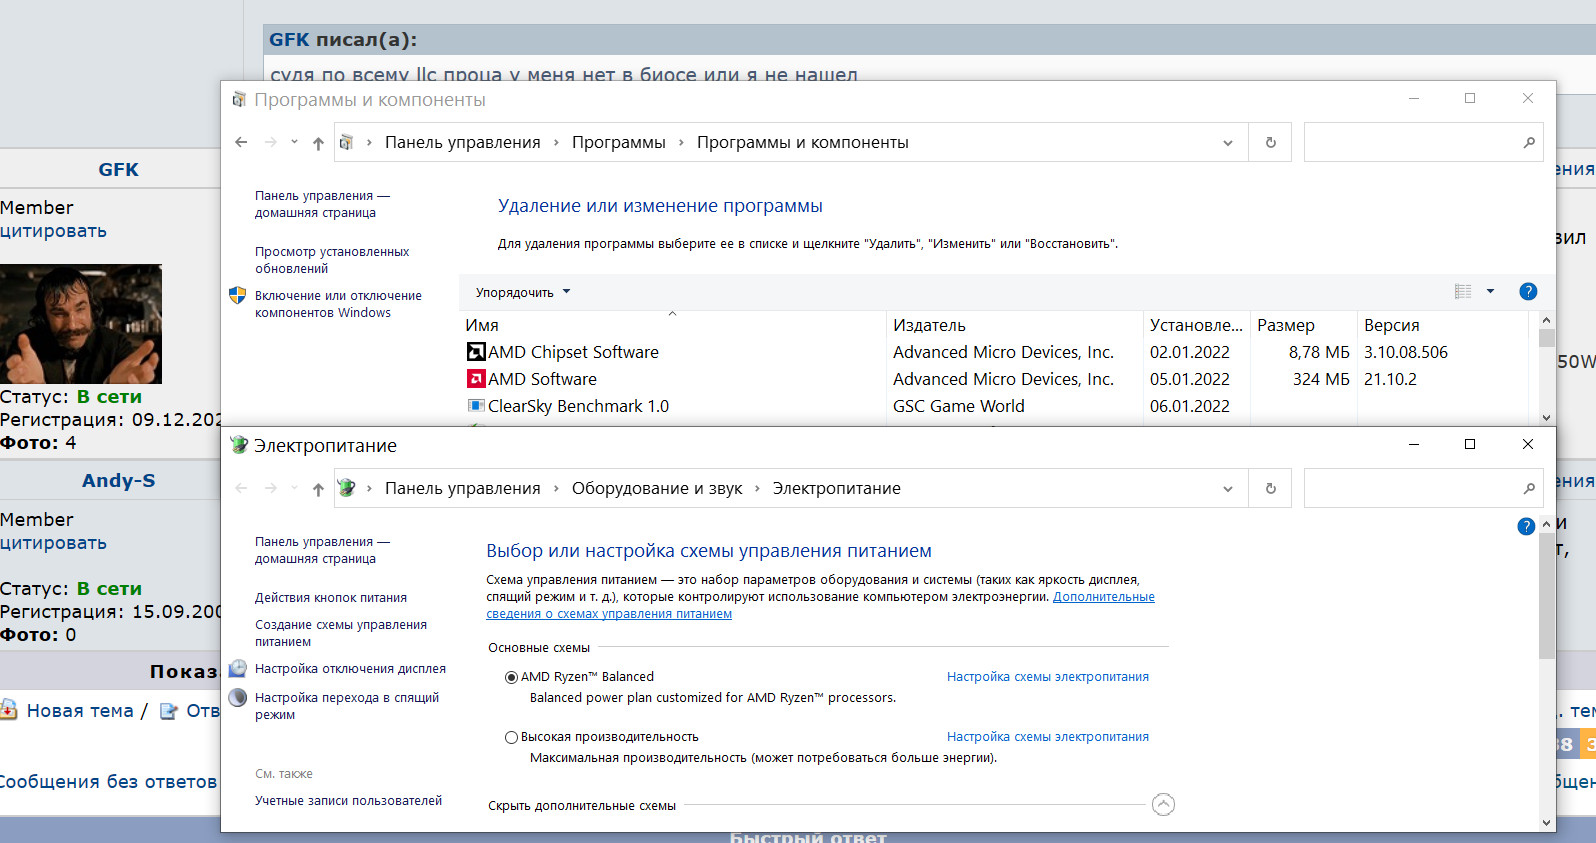Click цитировать under GFK's Member label
The height and width of the screenshot is (843, 1596).
click(x=53, y=231)
